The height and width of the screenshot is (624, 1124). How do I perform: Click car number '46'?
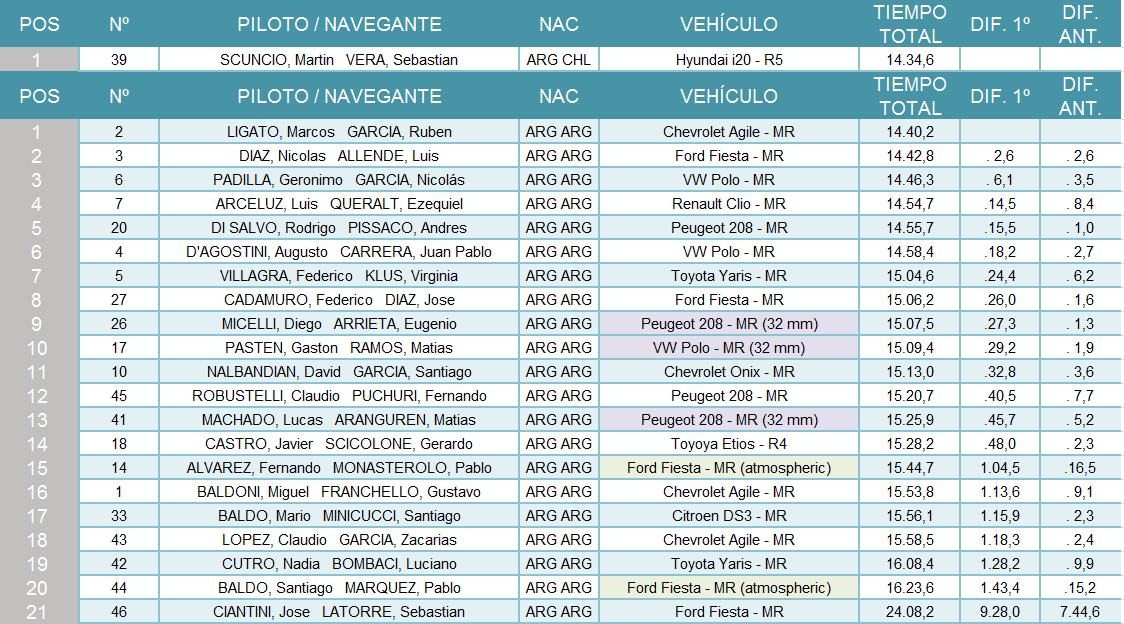(119, 613)
